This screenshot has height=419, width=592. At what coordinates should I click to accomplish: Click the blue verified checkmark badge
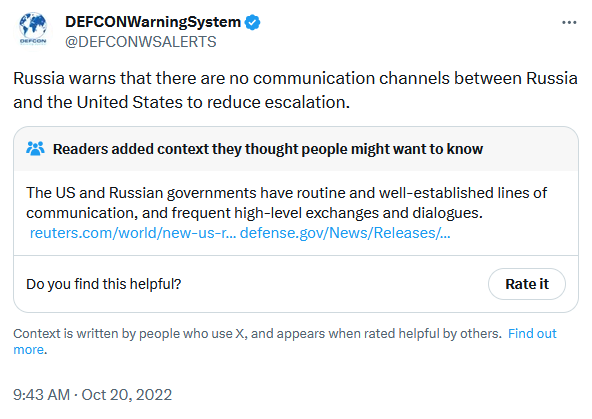point(253,22)
